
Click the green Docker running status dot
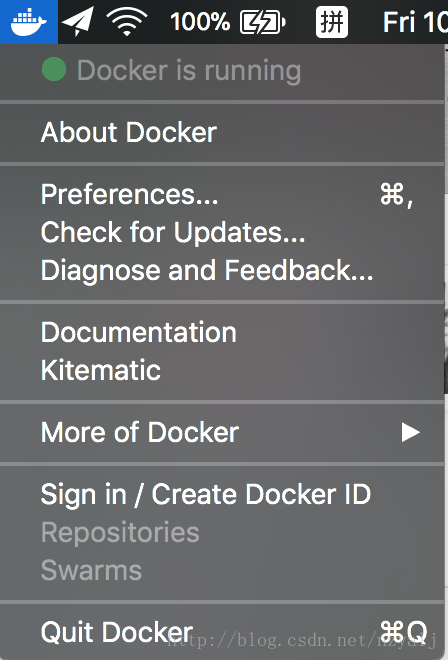(54, 69)
